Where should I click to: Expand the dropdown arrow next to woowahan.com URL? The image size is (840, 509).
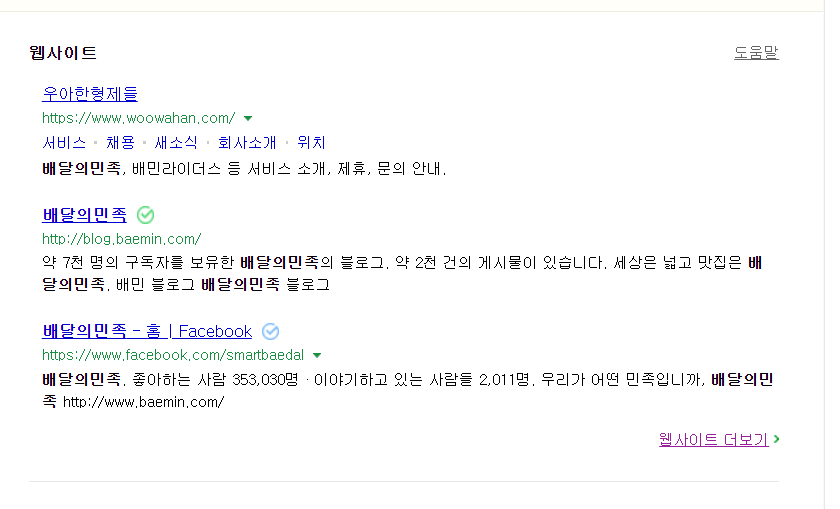pyautogui.click(x=248, y=118)
